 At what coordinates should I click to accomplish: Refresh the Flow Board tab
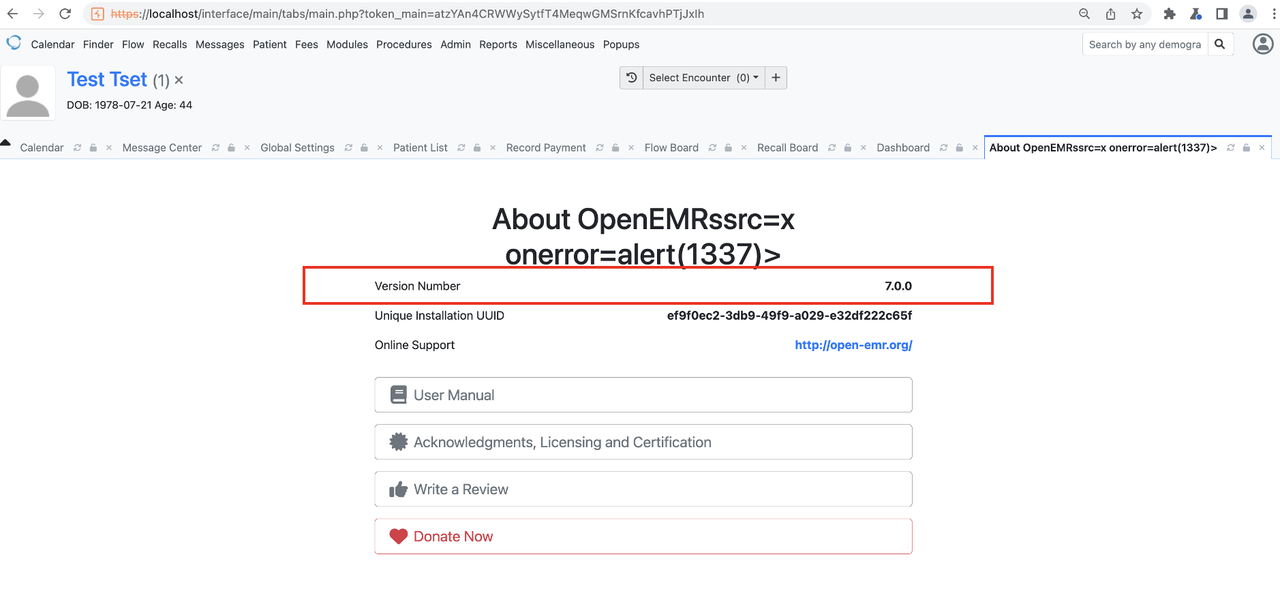pyautogui.click(x=713, y=148)
